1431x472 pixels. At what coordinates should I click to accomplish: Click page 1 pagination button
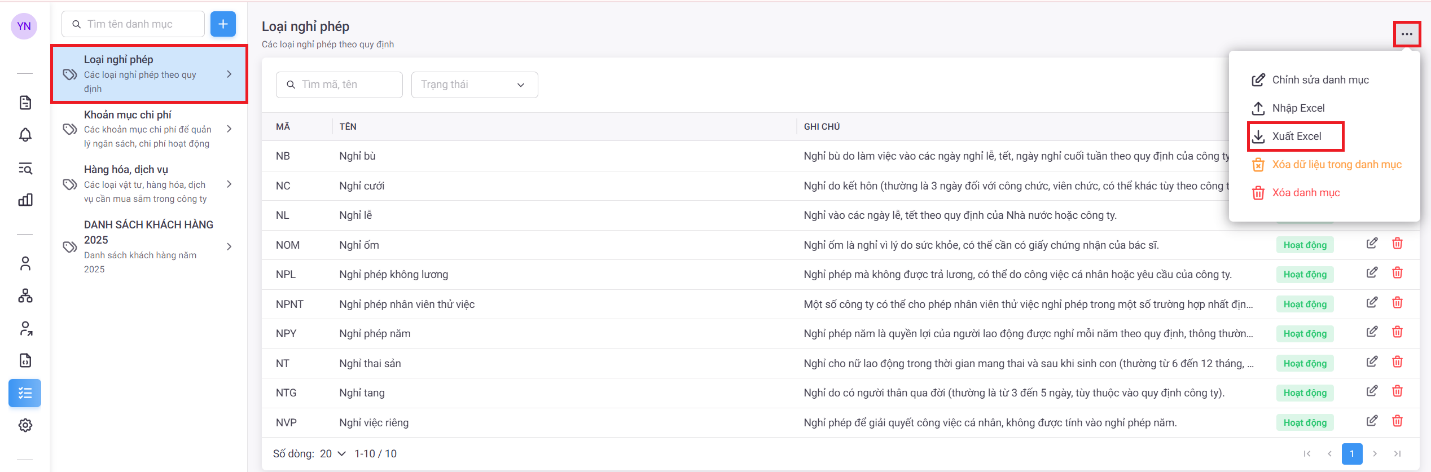1352,454
